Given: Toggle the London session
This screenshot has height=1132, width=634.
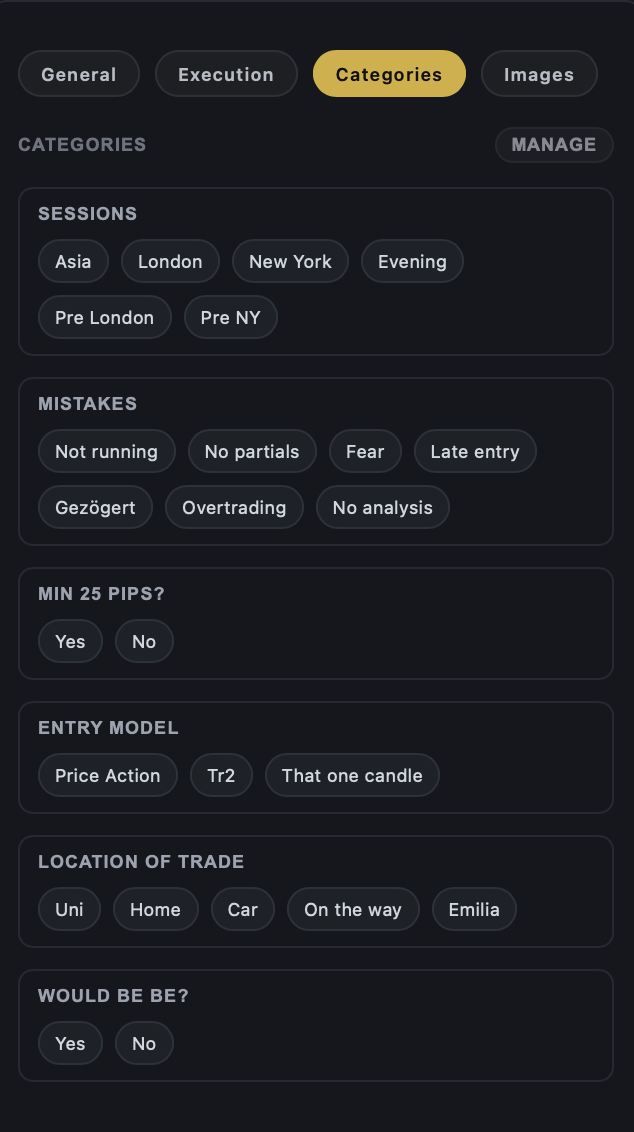Looking at the screenshot, I should (170, 261).
